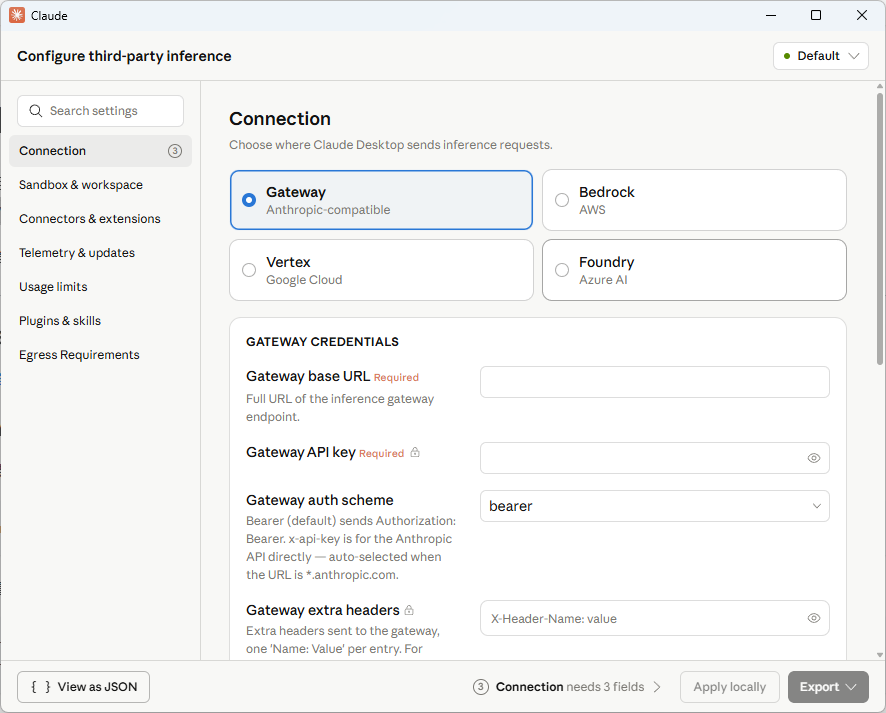
Task: Click the vertical scrollbar thumb
Action: 880,229
